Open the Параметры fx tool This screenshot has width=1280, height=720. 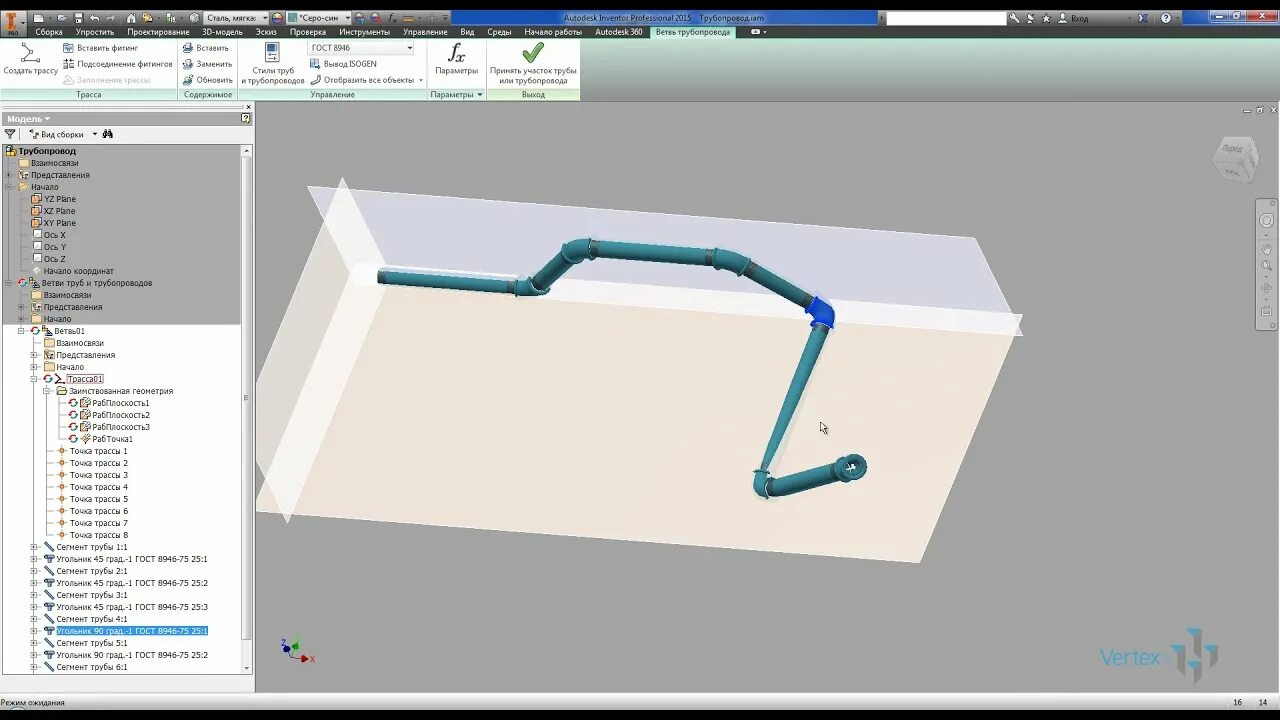click(x=457, y=59)
